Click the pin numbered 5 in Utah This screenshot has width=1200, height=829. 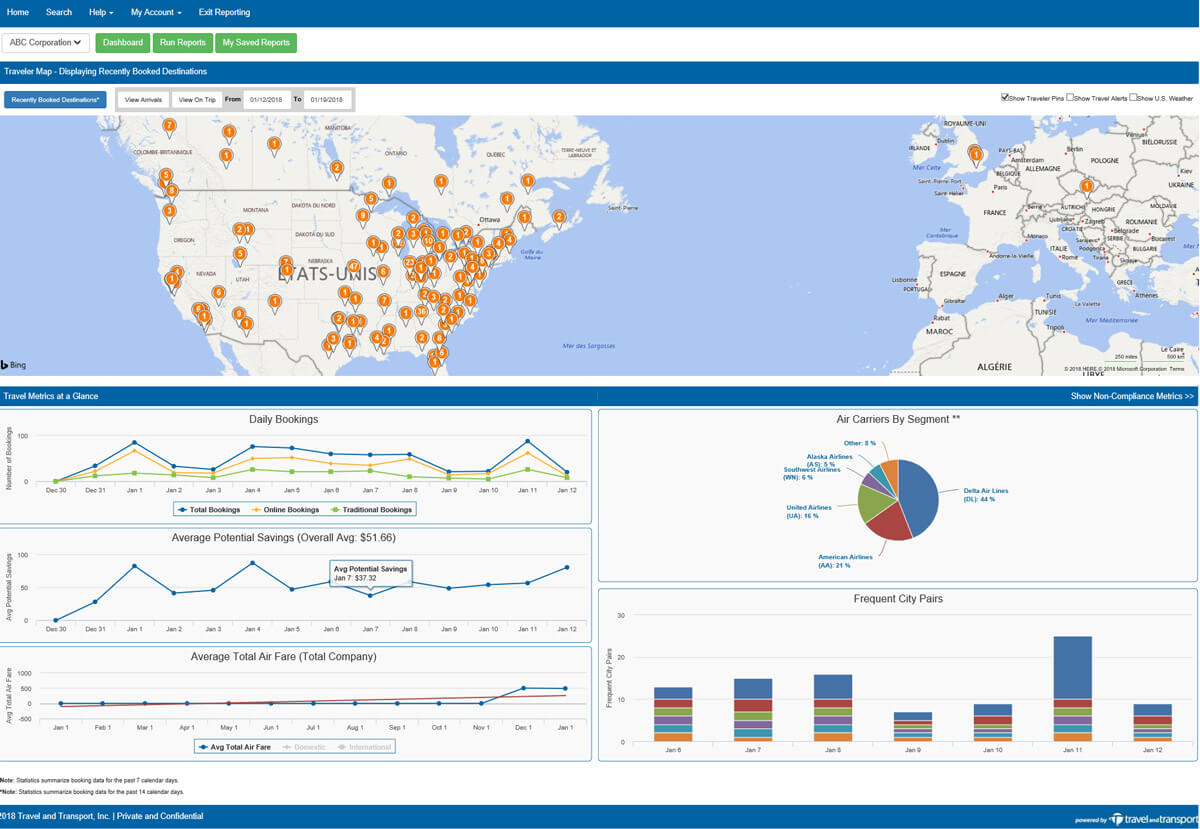[x=239, y=254]
